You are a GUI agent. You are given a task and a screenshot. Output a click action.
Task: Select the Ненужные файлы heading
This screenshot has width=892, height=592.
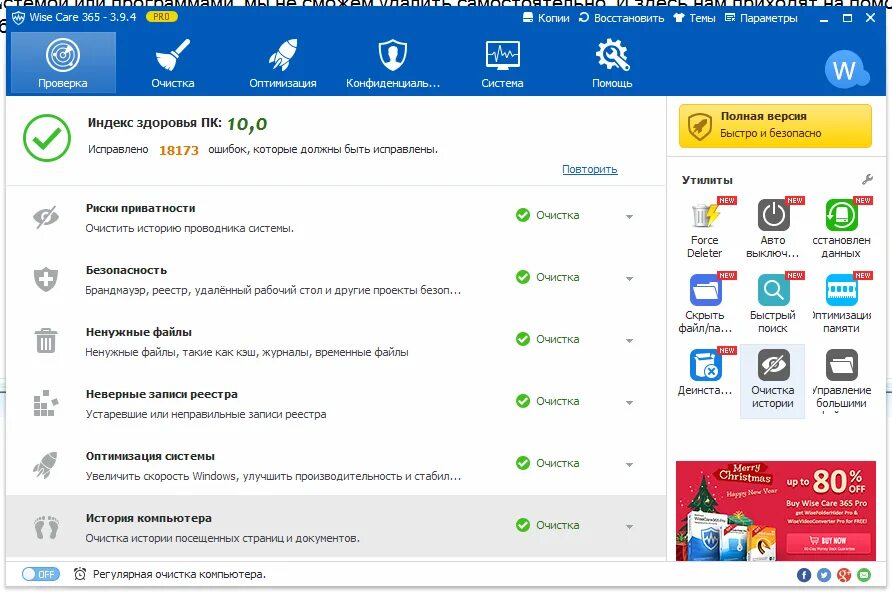click(139, 332)
